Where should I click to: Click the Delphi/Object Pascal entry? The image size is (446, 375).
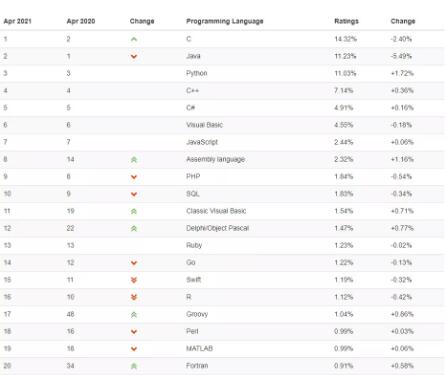(217, 228)
